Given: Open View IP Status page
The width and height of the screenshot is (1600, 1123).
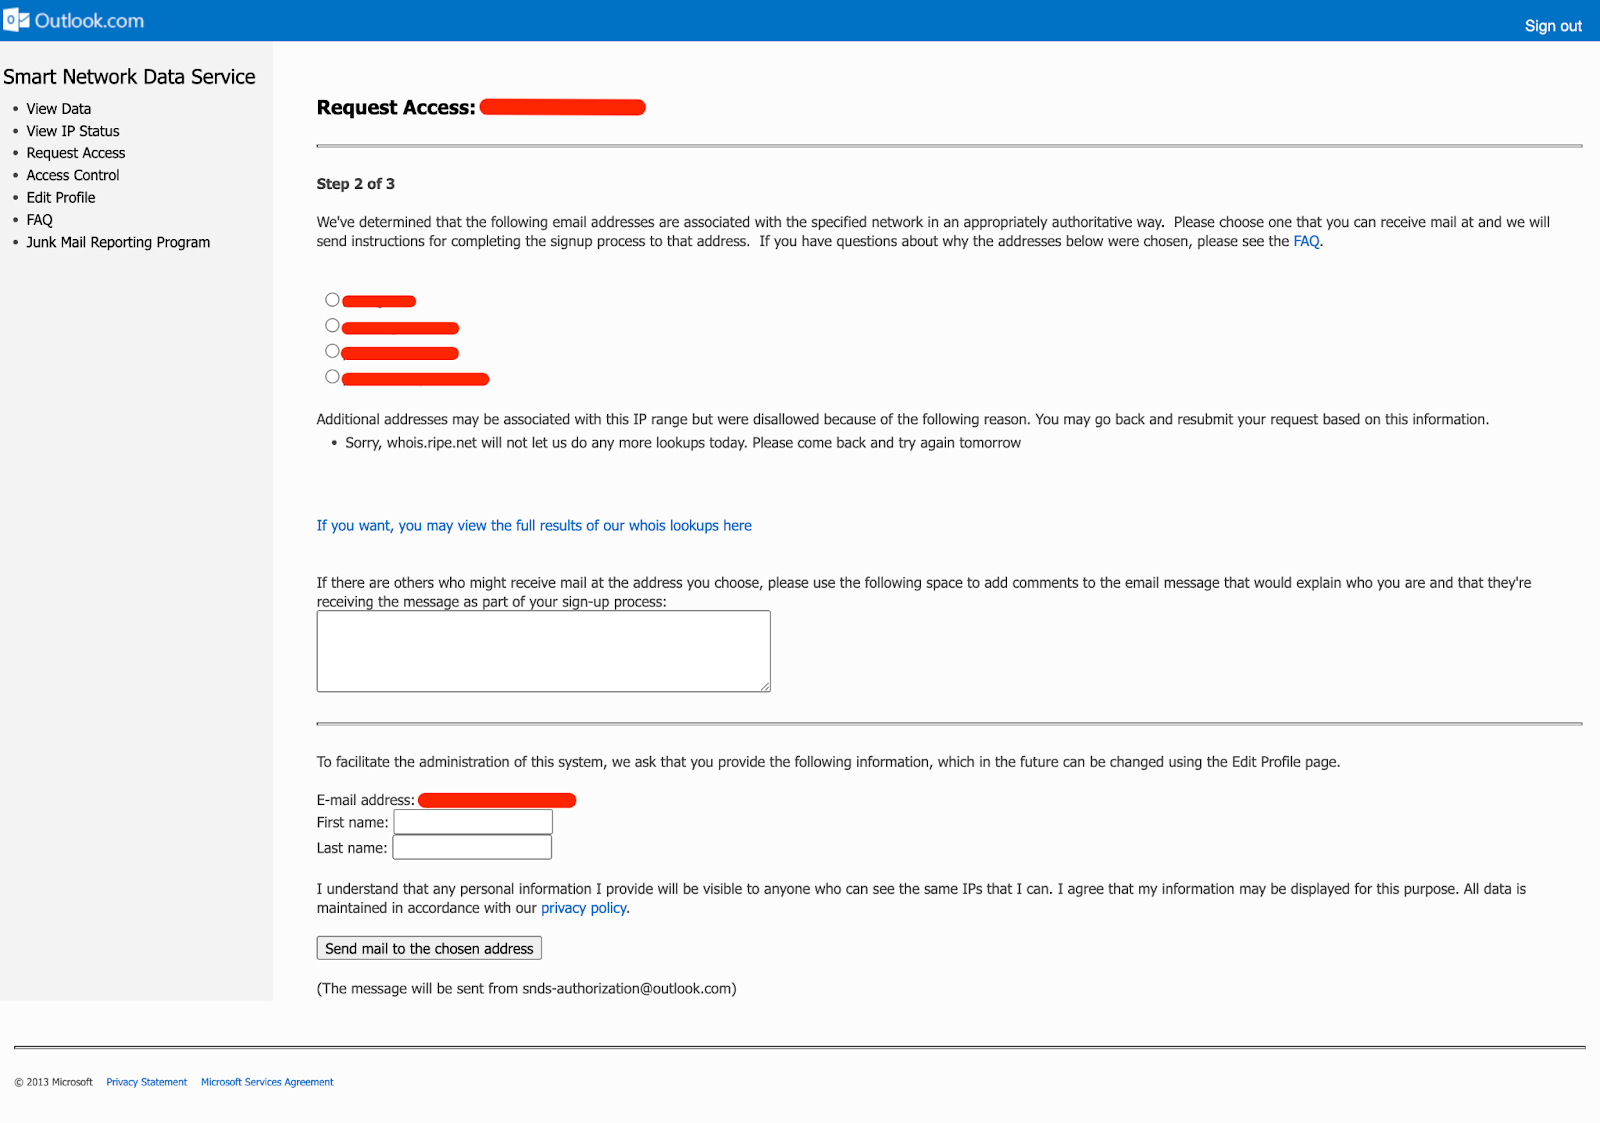Looking at the screenshot, I should (x=73, y=131).
